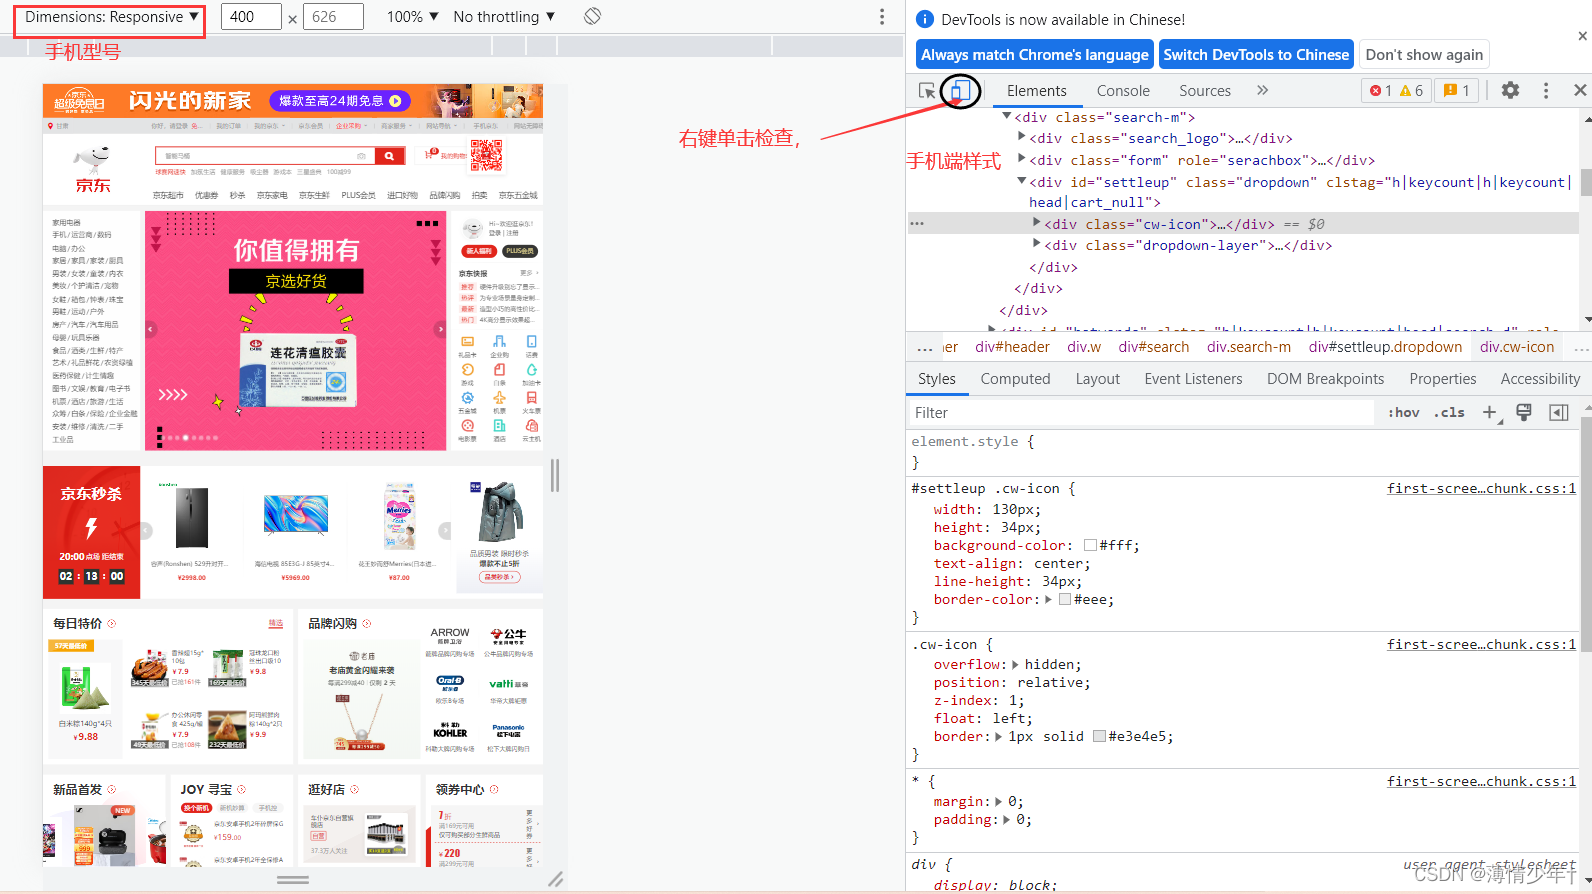Screen dimensions: 1592x894
Task: Dismiss the DevTools language infobar
Action: 1582,36
